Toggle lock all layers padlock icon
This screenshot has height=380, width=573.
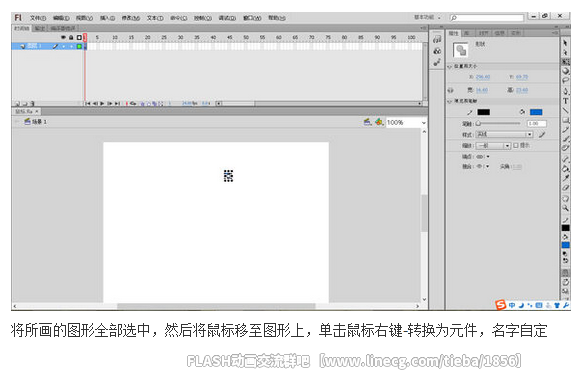tap(71, 37)
